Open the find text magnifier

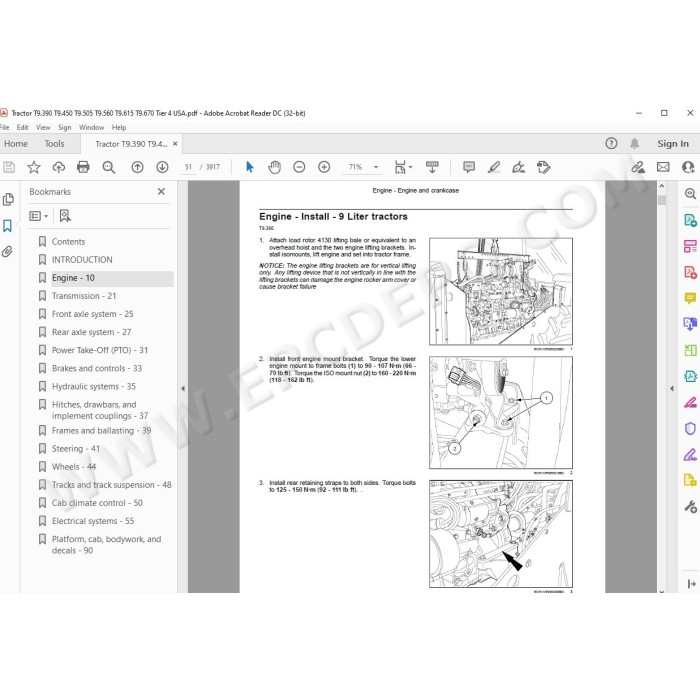[x=108, y=167]
